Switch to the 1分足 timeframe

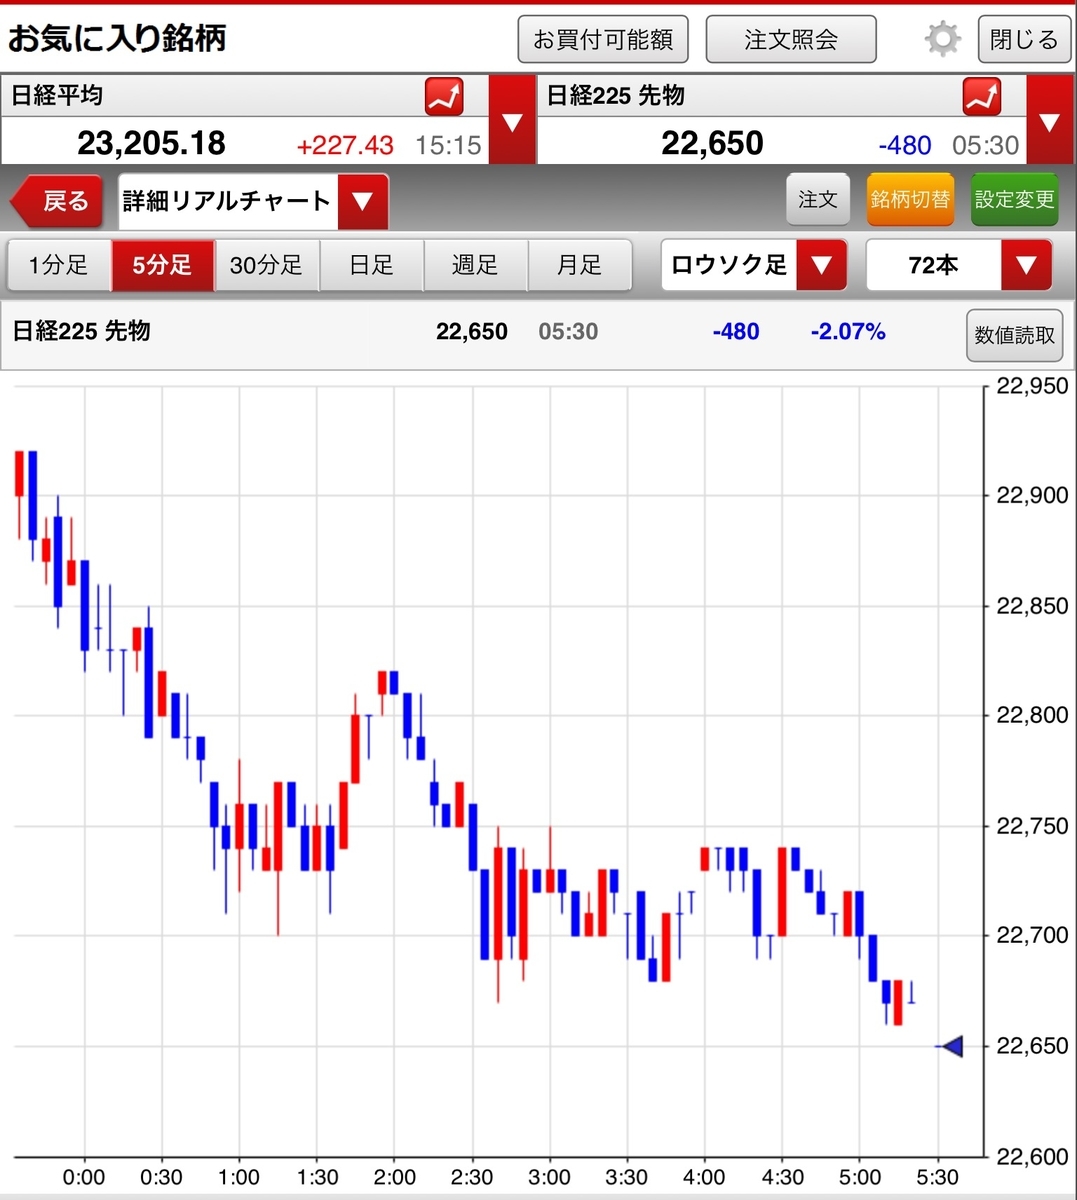(x=59, y=265)
